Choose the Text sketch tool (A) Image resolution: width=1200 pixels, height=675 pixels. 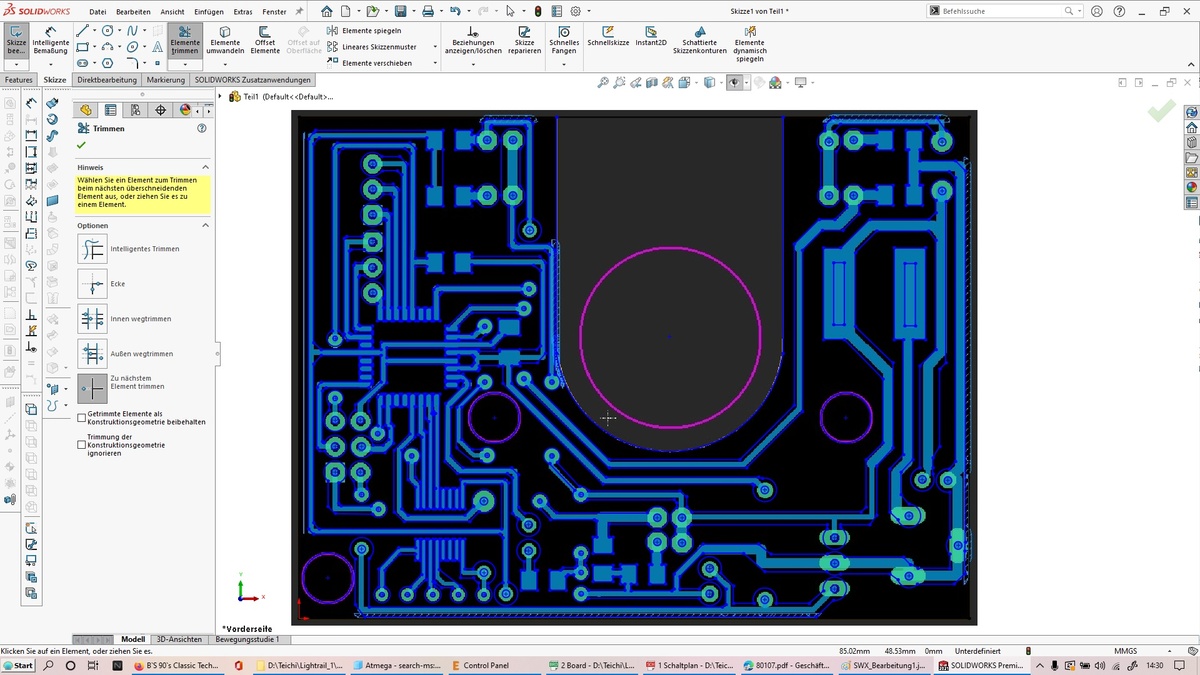157,46
